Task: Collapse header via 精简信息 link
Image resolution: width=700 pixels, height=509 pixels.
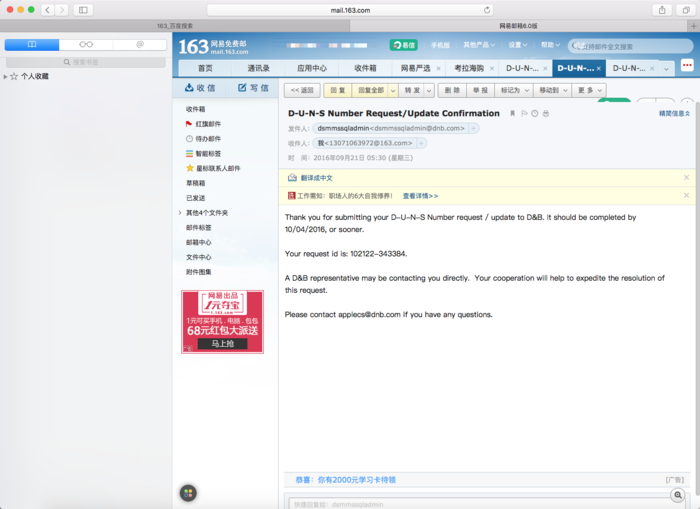Action: click(674, 113)
